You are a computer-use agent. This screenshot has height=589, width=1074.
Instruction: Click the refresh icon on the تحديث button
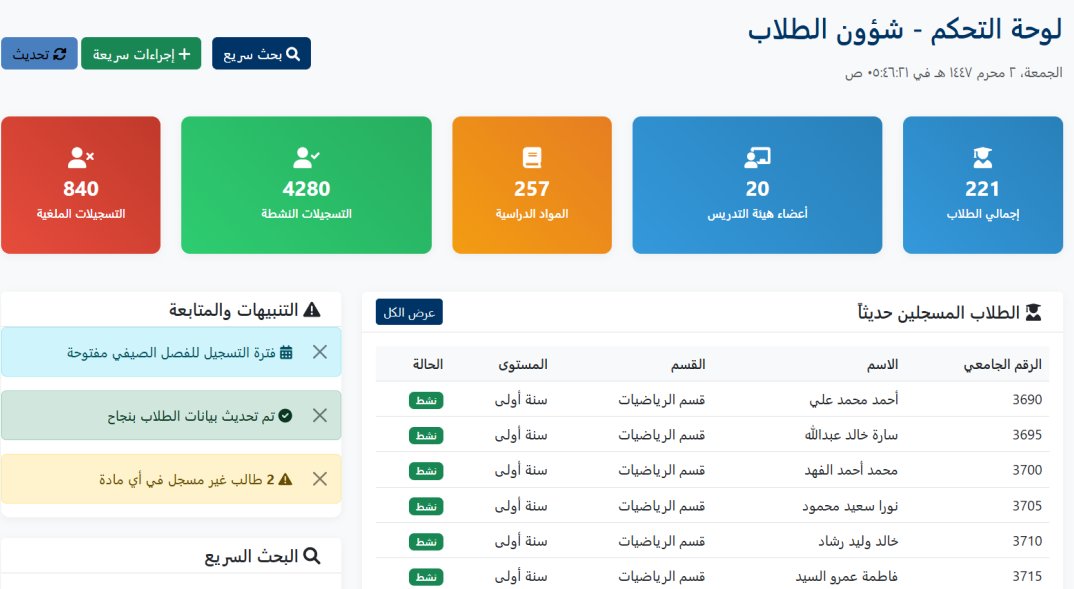coord(59,53)
